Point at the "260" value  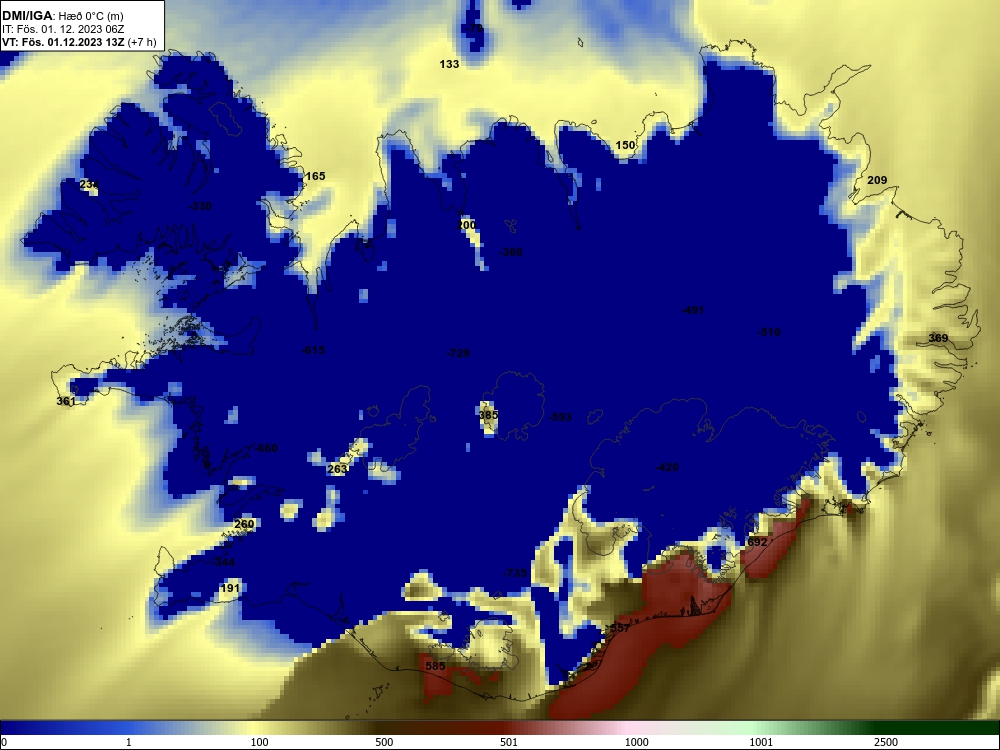(244, 524)
